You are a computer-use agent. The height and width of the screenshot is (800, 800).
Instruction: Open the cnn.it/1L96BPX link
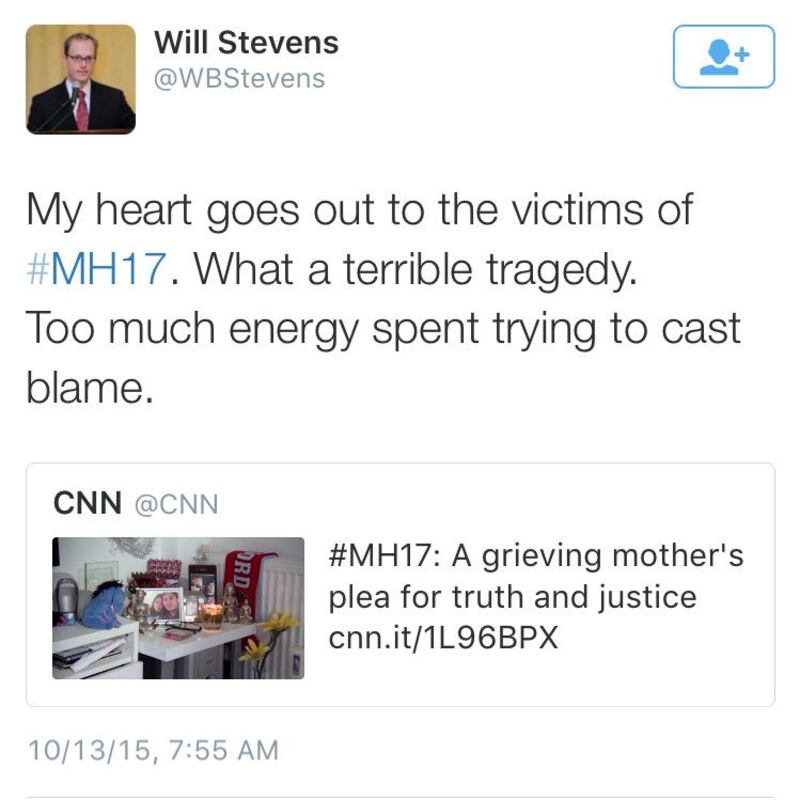click(443, 638)
